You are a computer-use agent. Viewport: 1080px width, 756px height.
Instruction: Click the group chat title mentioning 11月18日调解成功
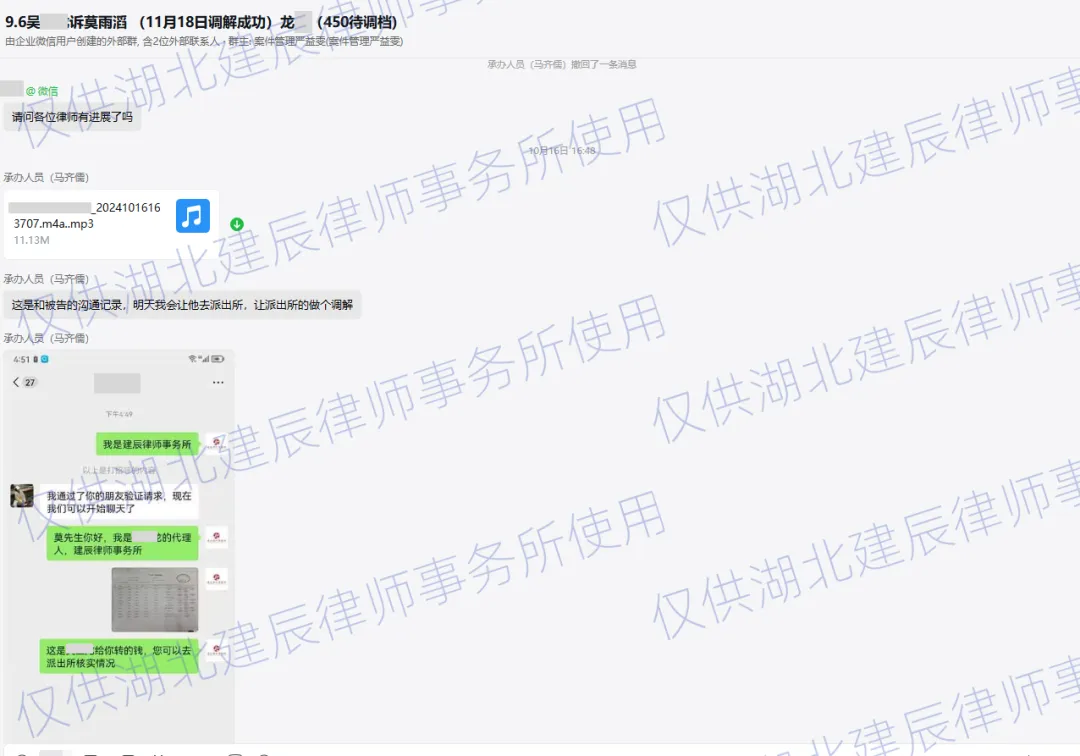pos(201,22)
